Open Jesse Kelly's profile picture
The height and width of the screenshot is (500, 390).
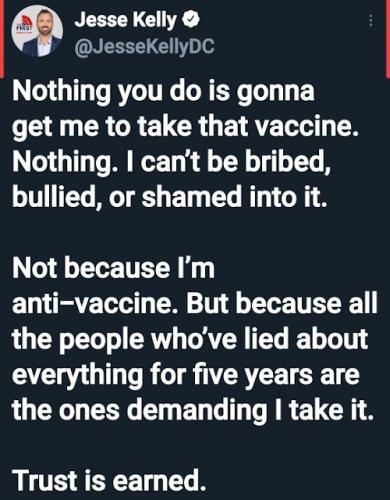click(x=38, y=32)
